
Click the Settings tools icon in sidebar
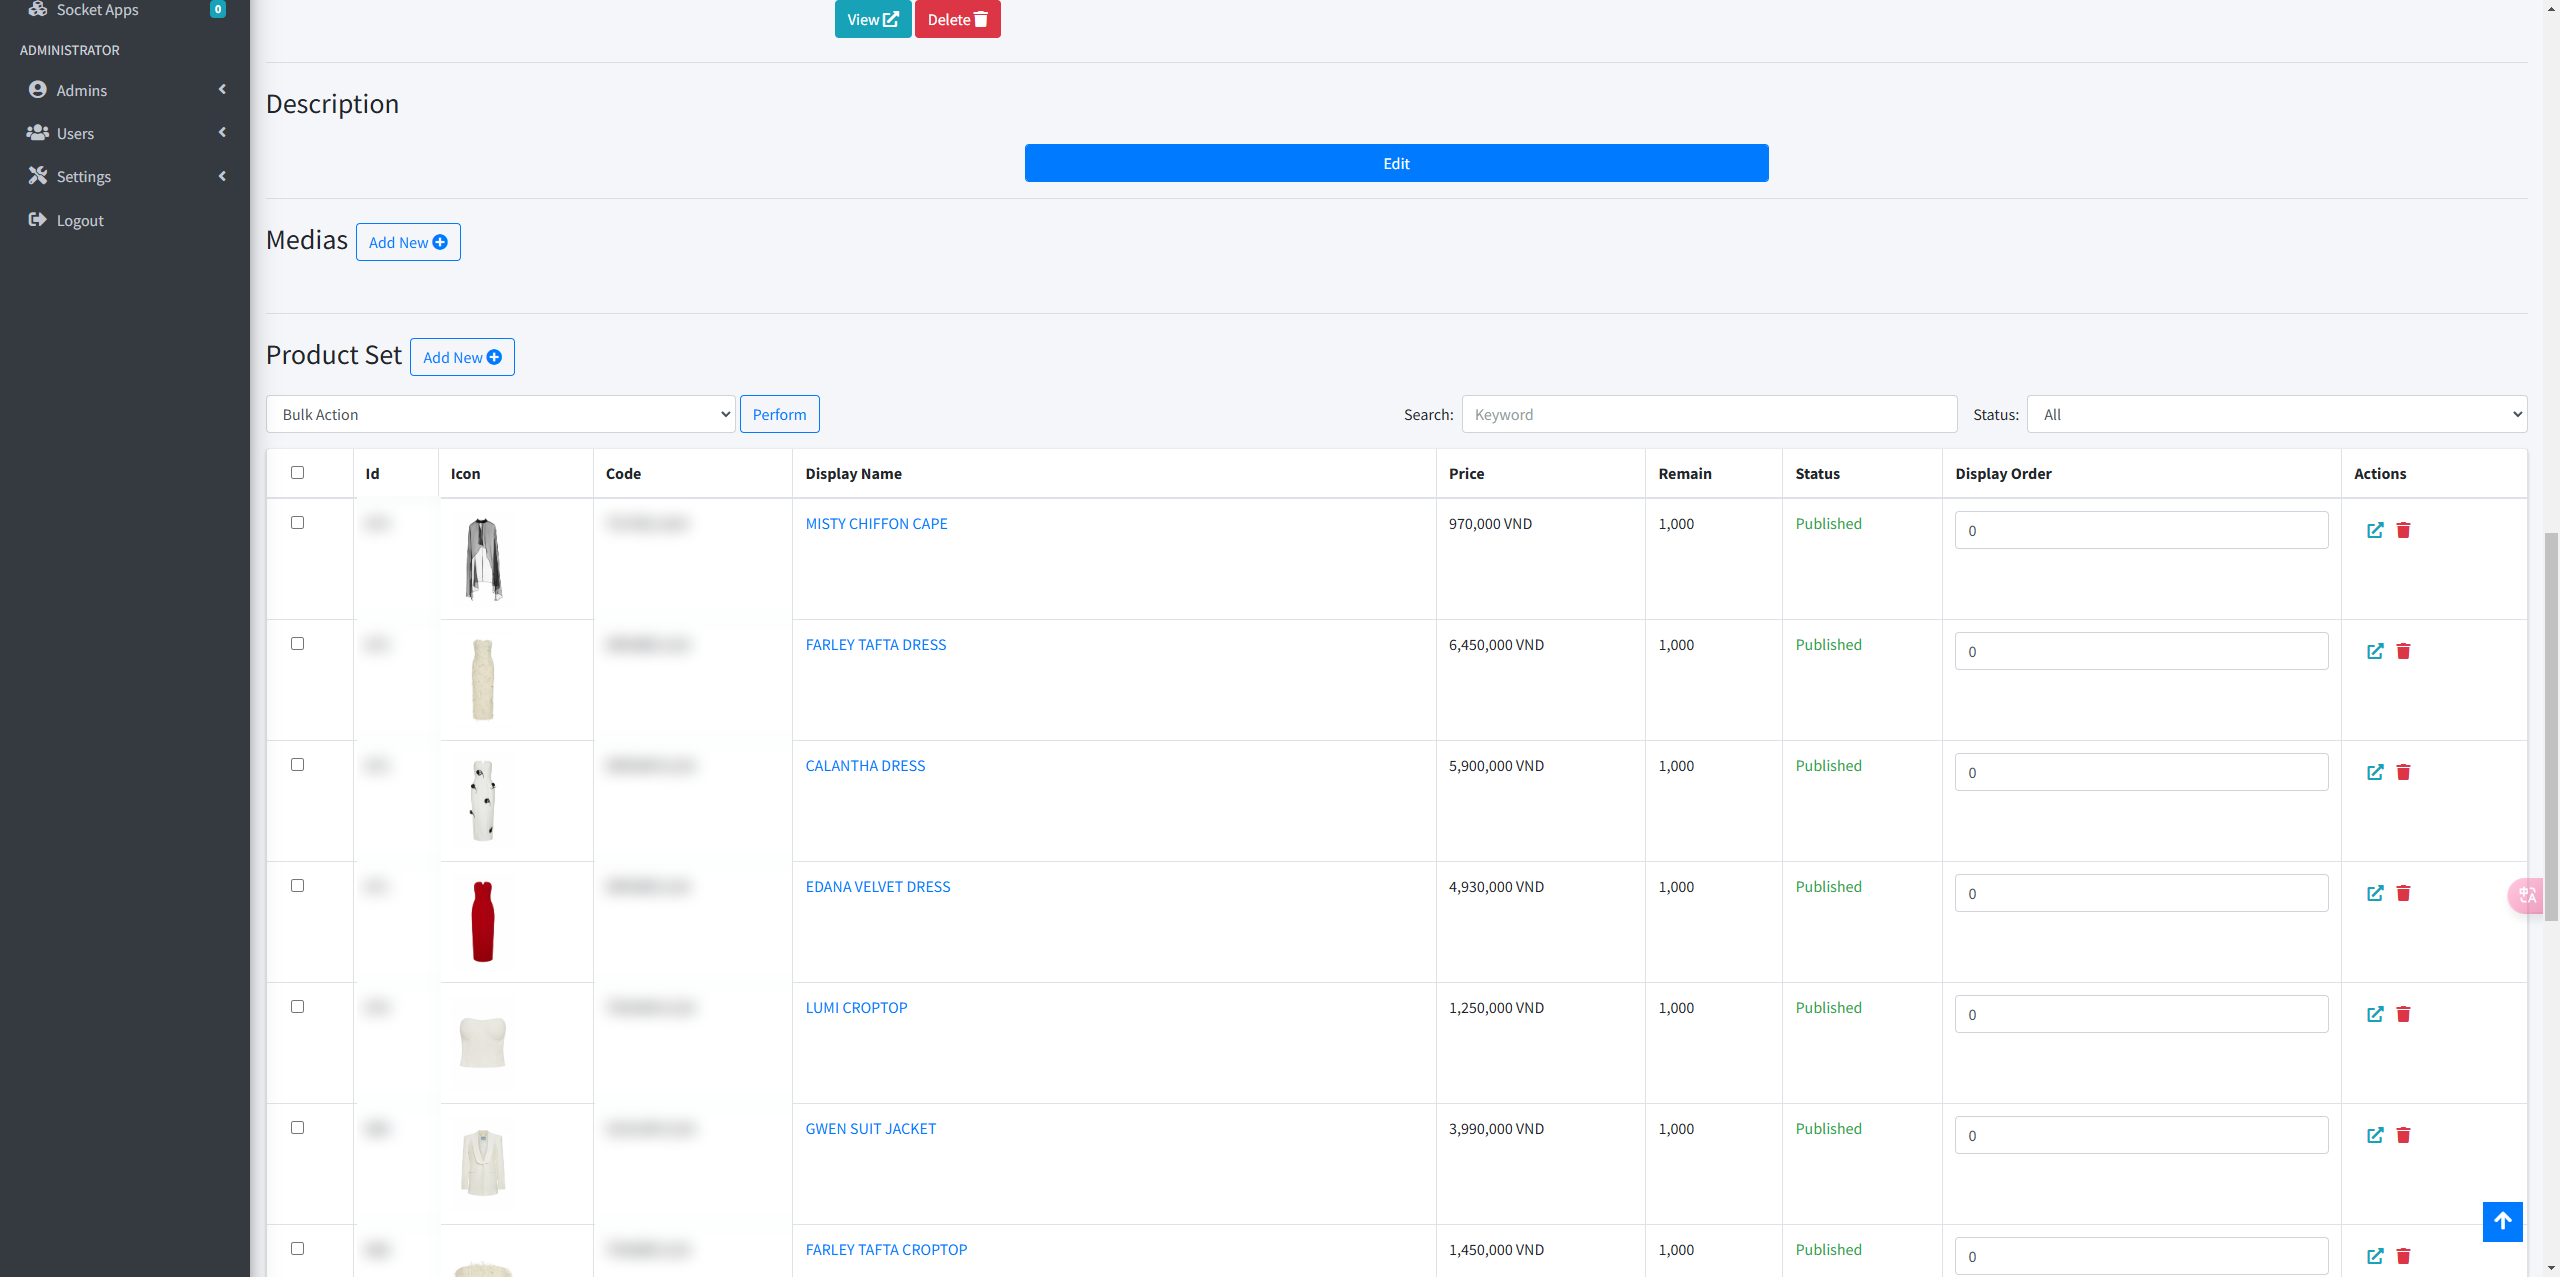coord(38,176)
